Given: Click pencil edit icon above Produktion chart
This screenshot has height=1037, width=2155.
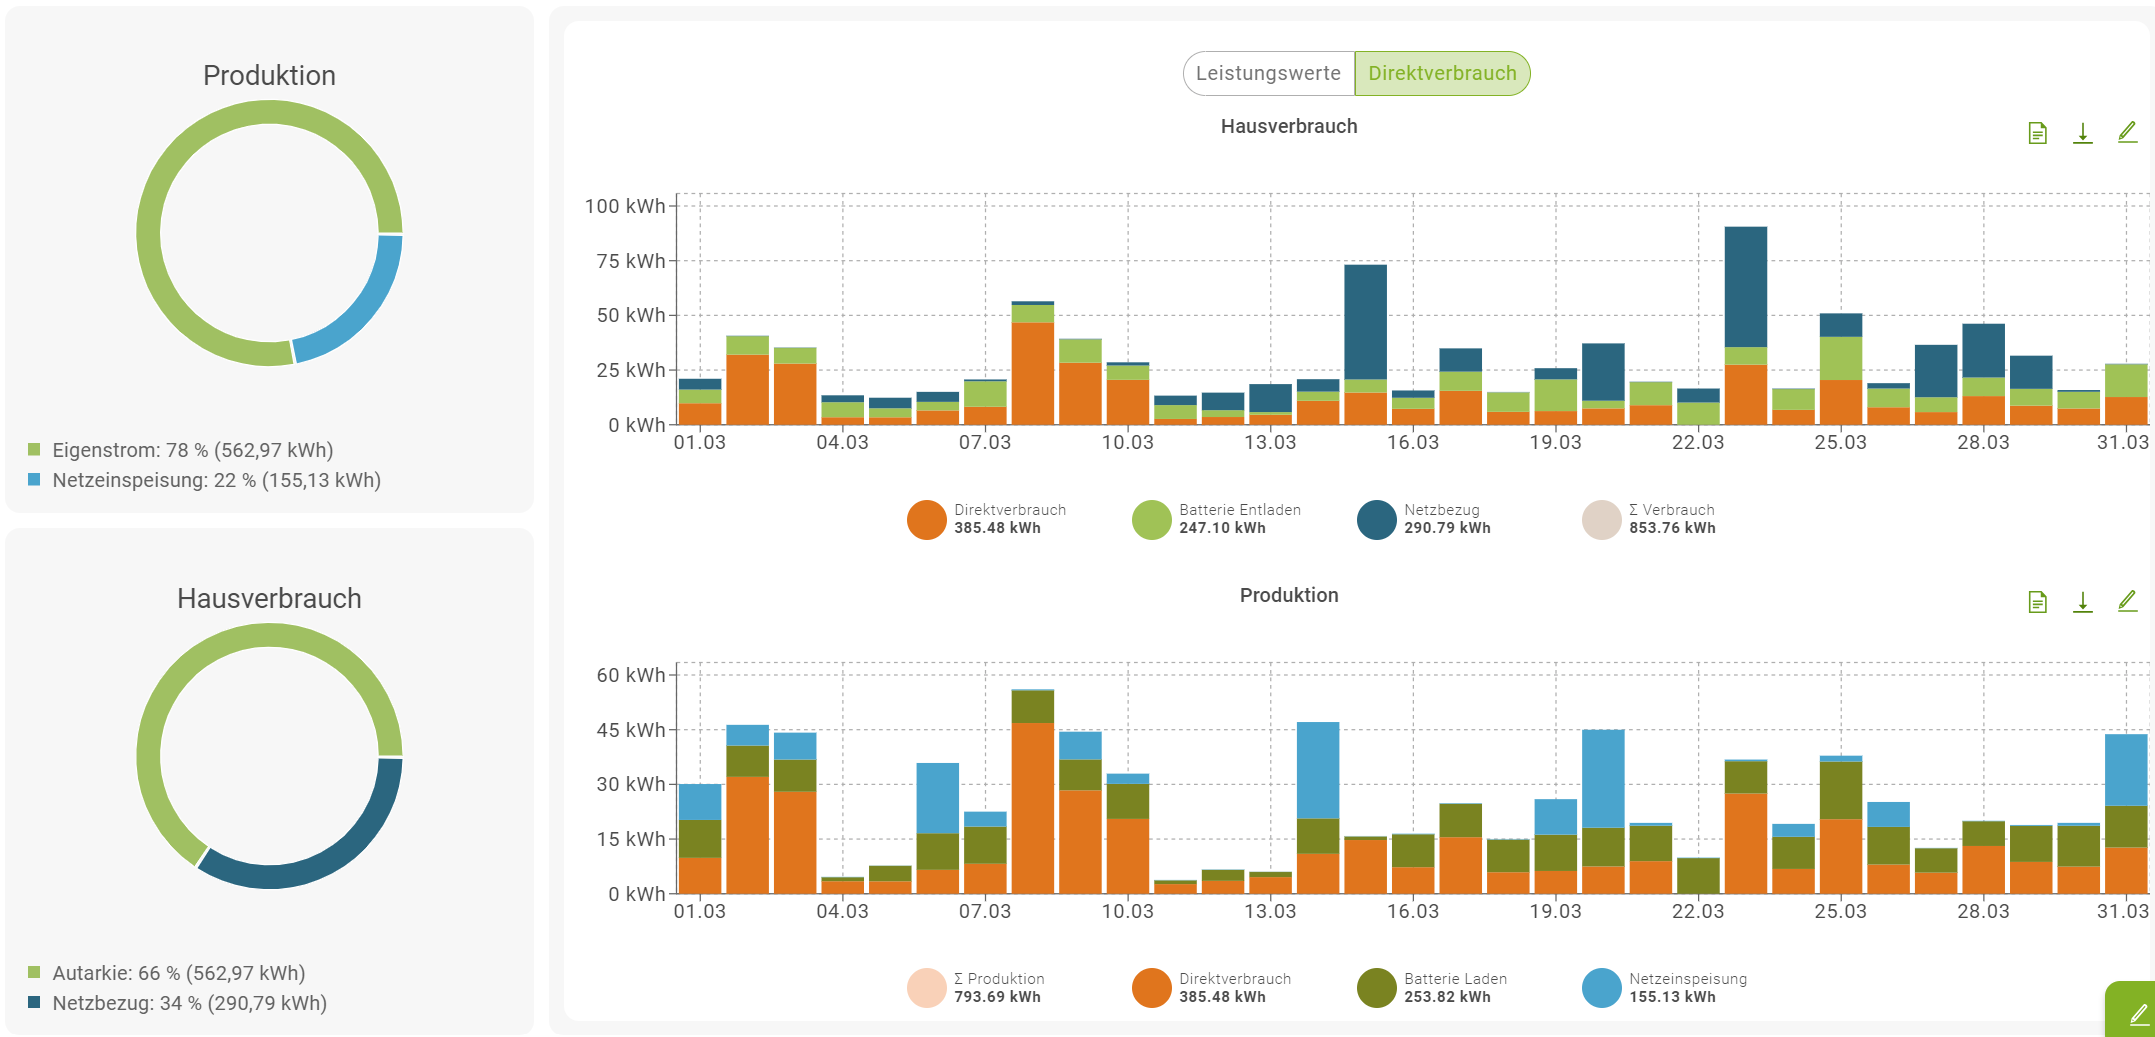Looking at the screenshot, I should 2127,601.
